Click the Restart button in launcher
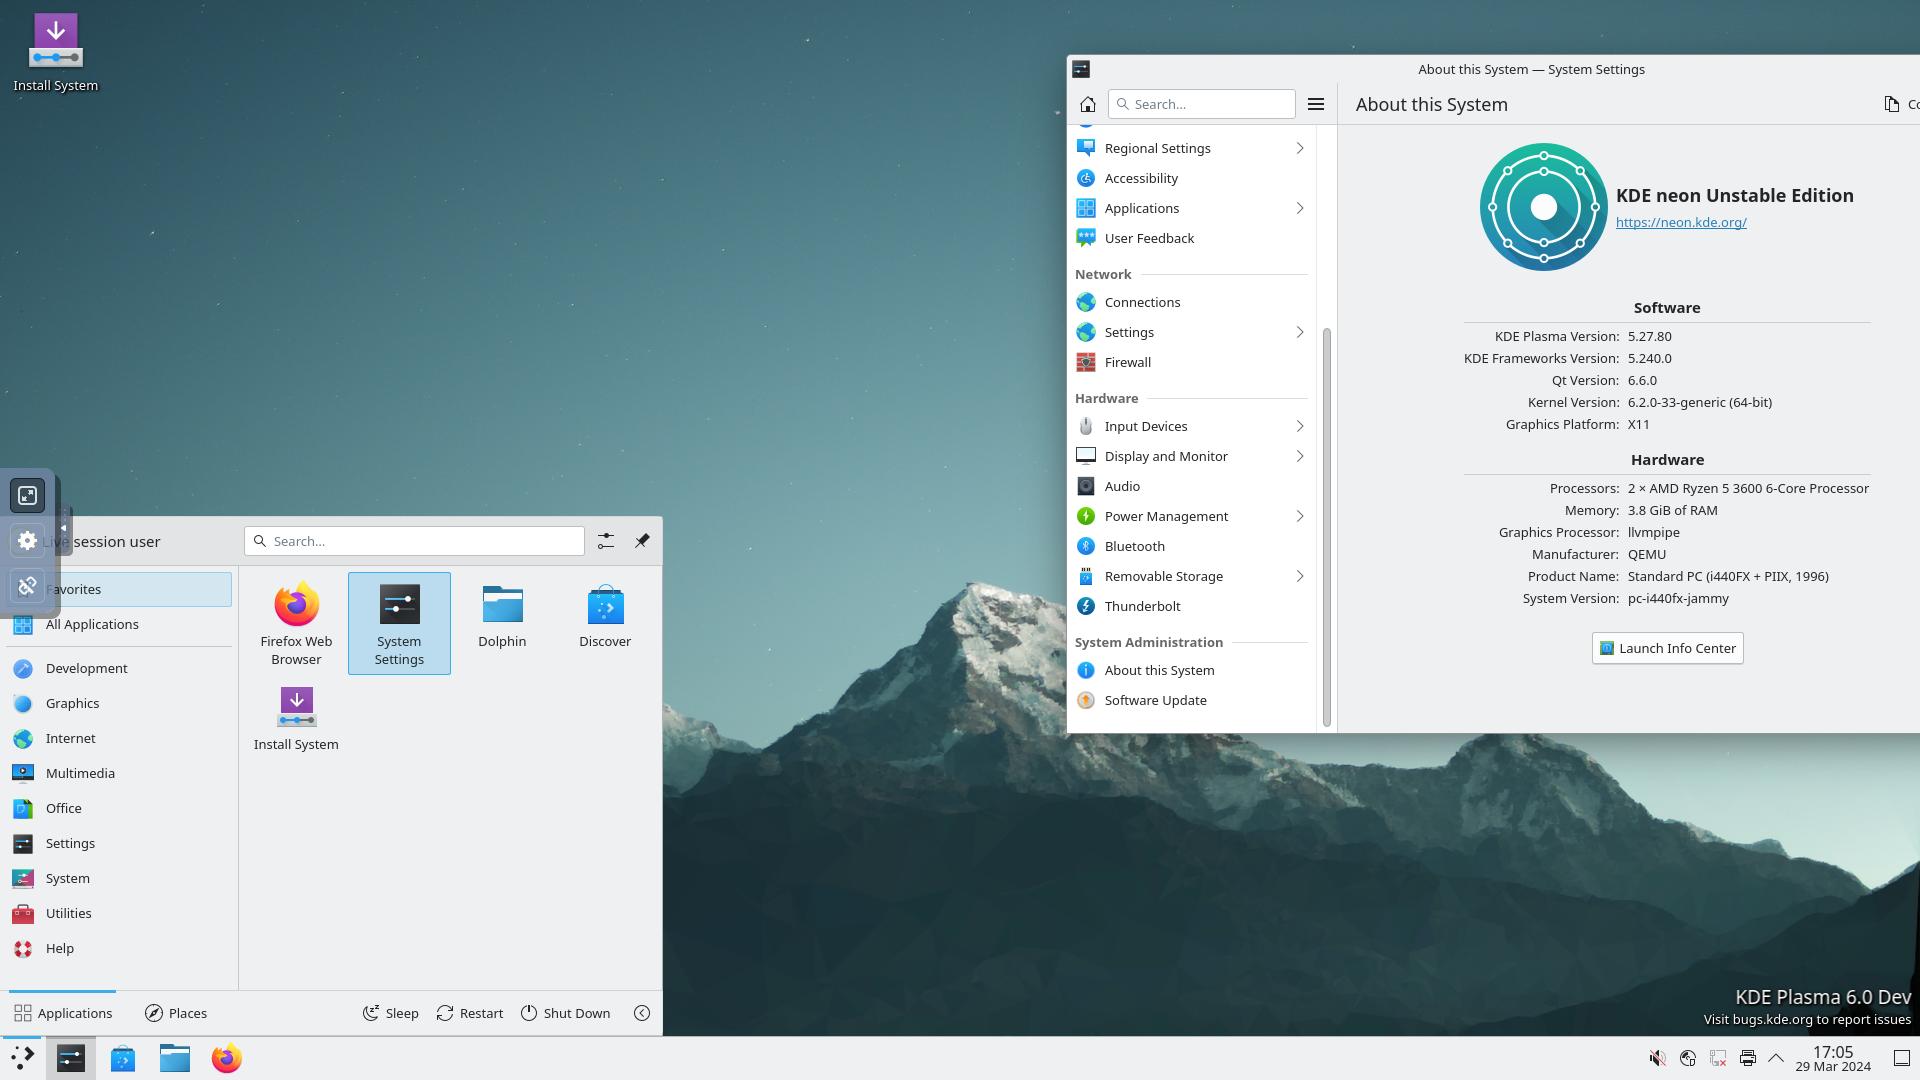The width and height of the screenshot is (1920, 1080). [x=470, y=1013]
